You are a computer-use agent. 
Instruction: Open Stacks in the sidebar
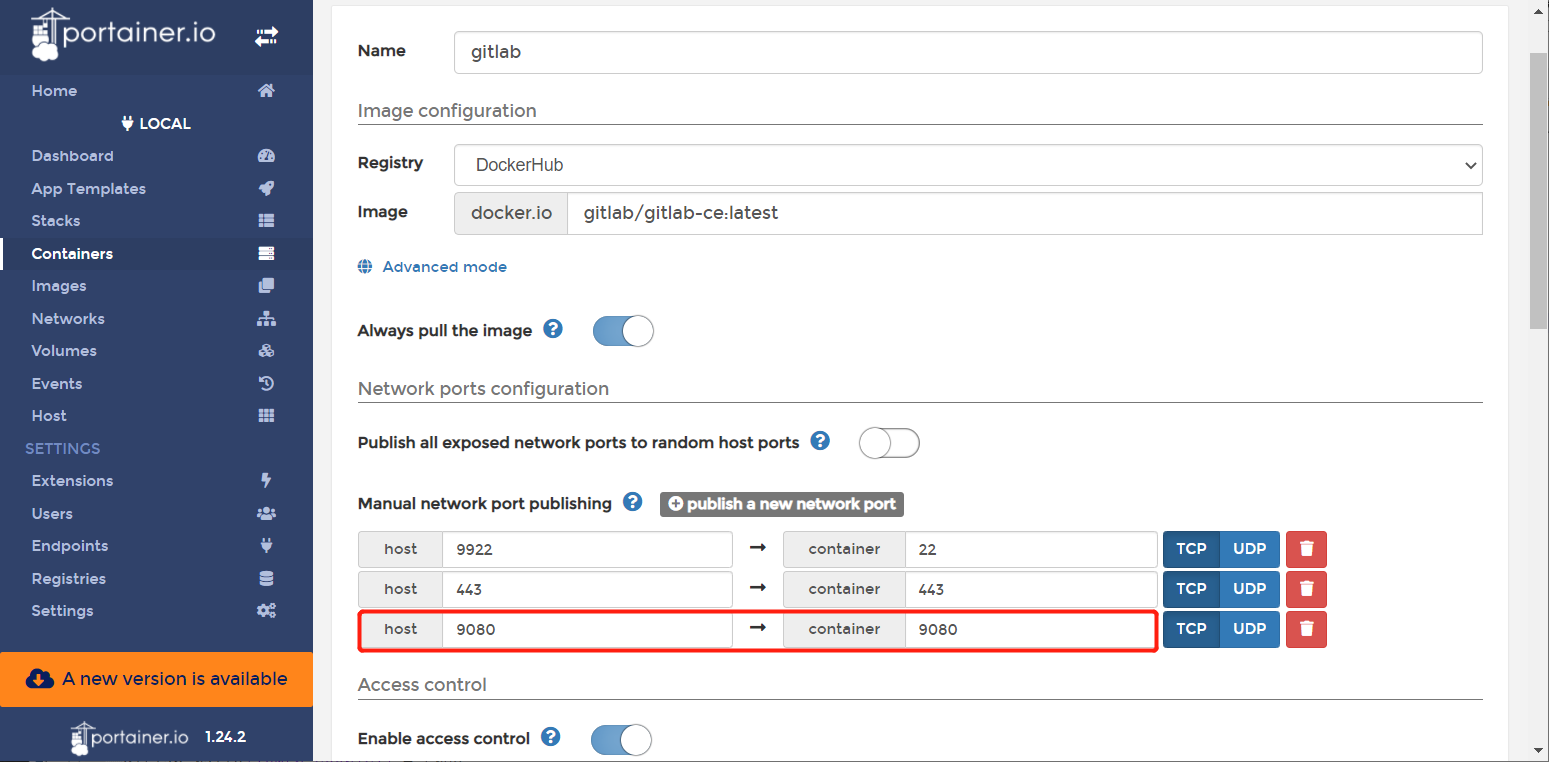[x=55, y=221]
